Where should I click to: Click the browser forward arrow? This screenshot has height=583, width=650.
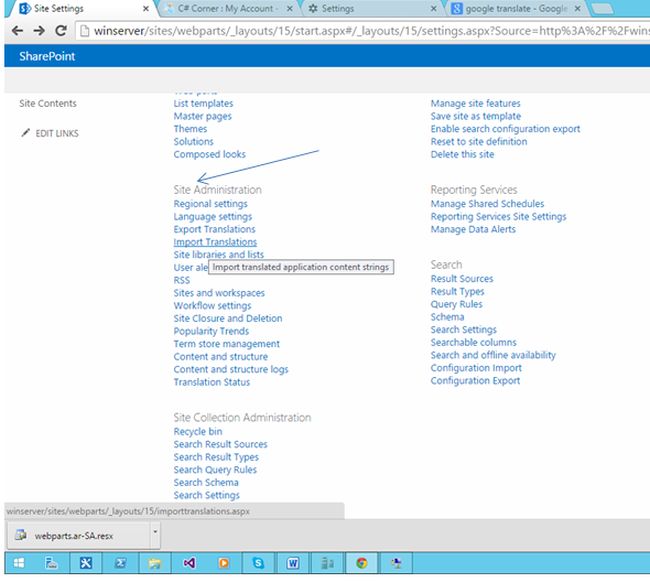point(39,31)
